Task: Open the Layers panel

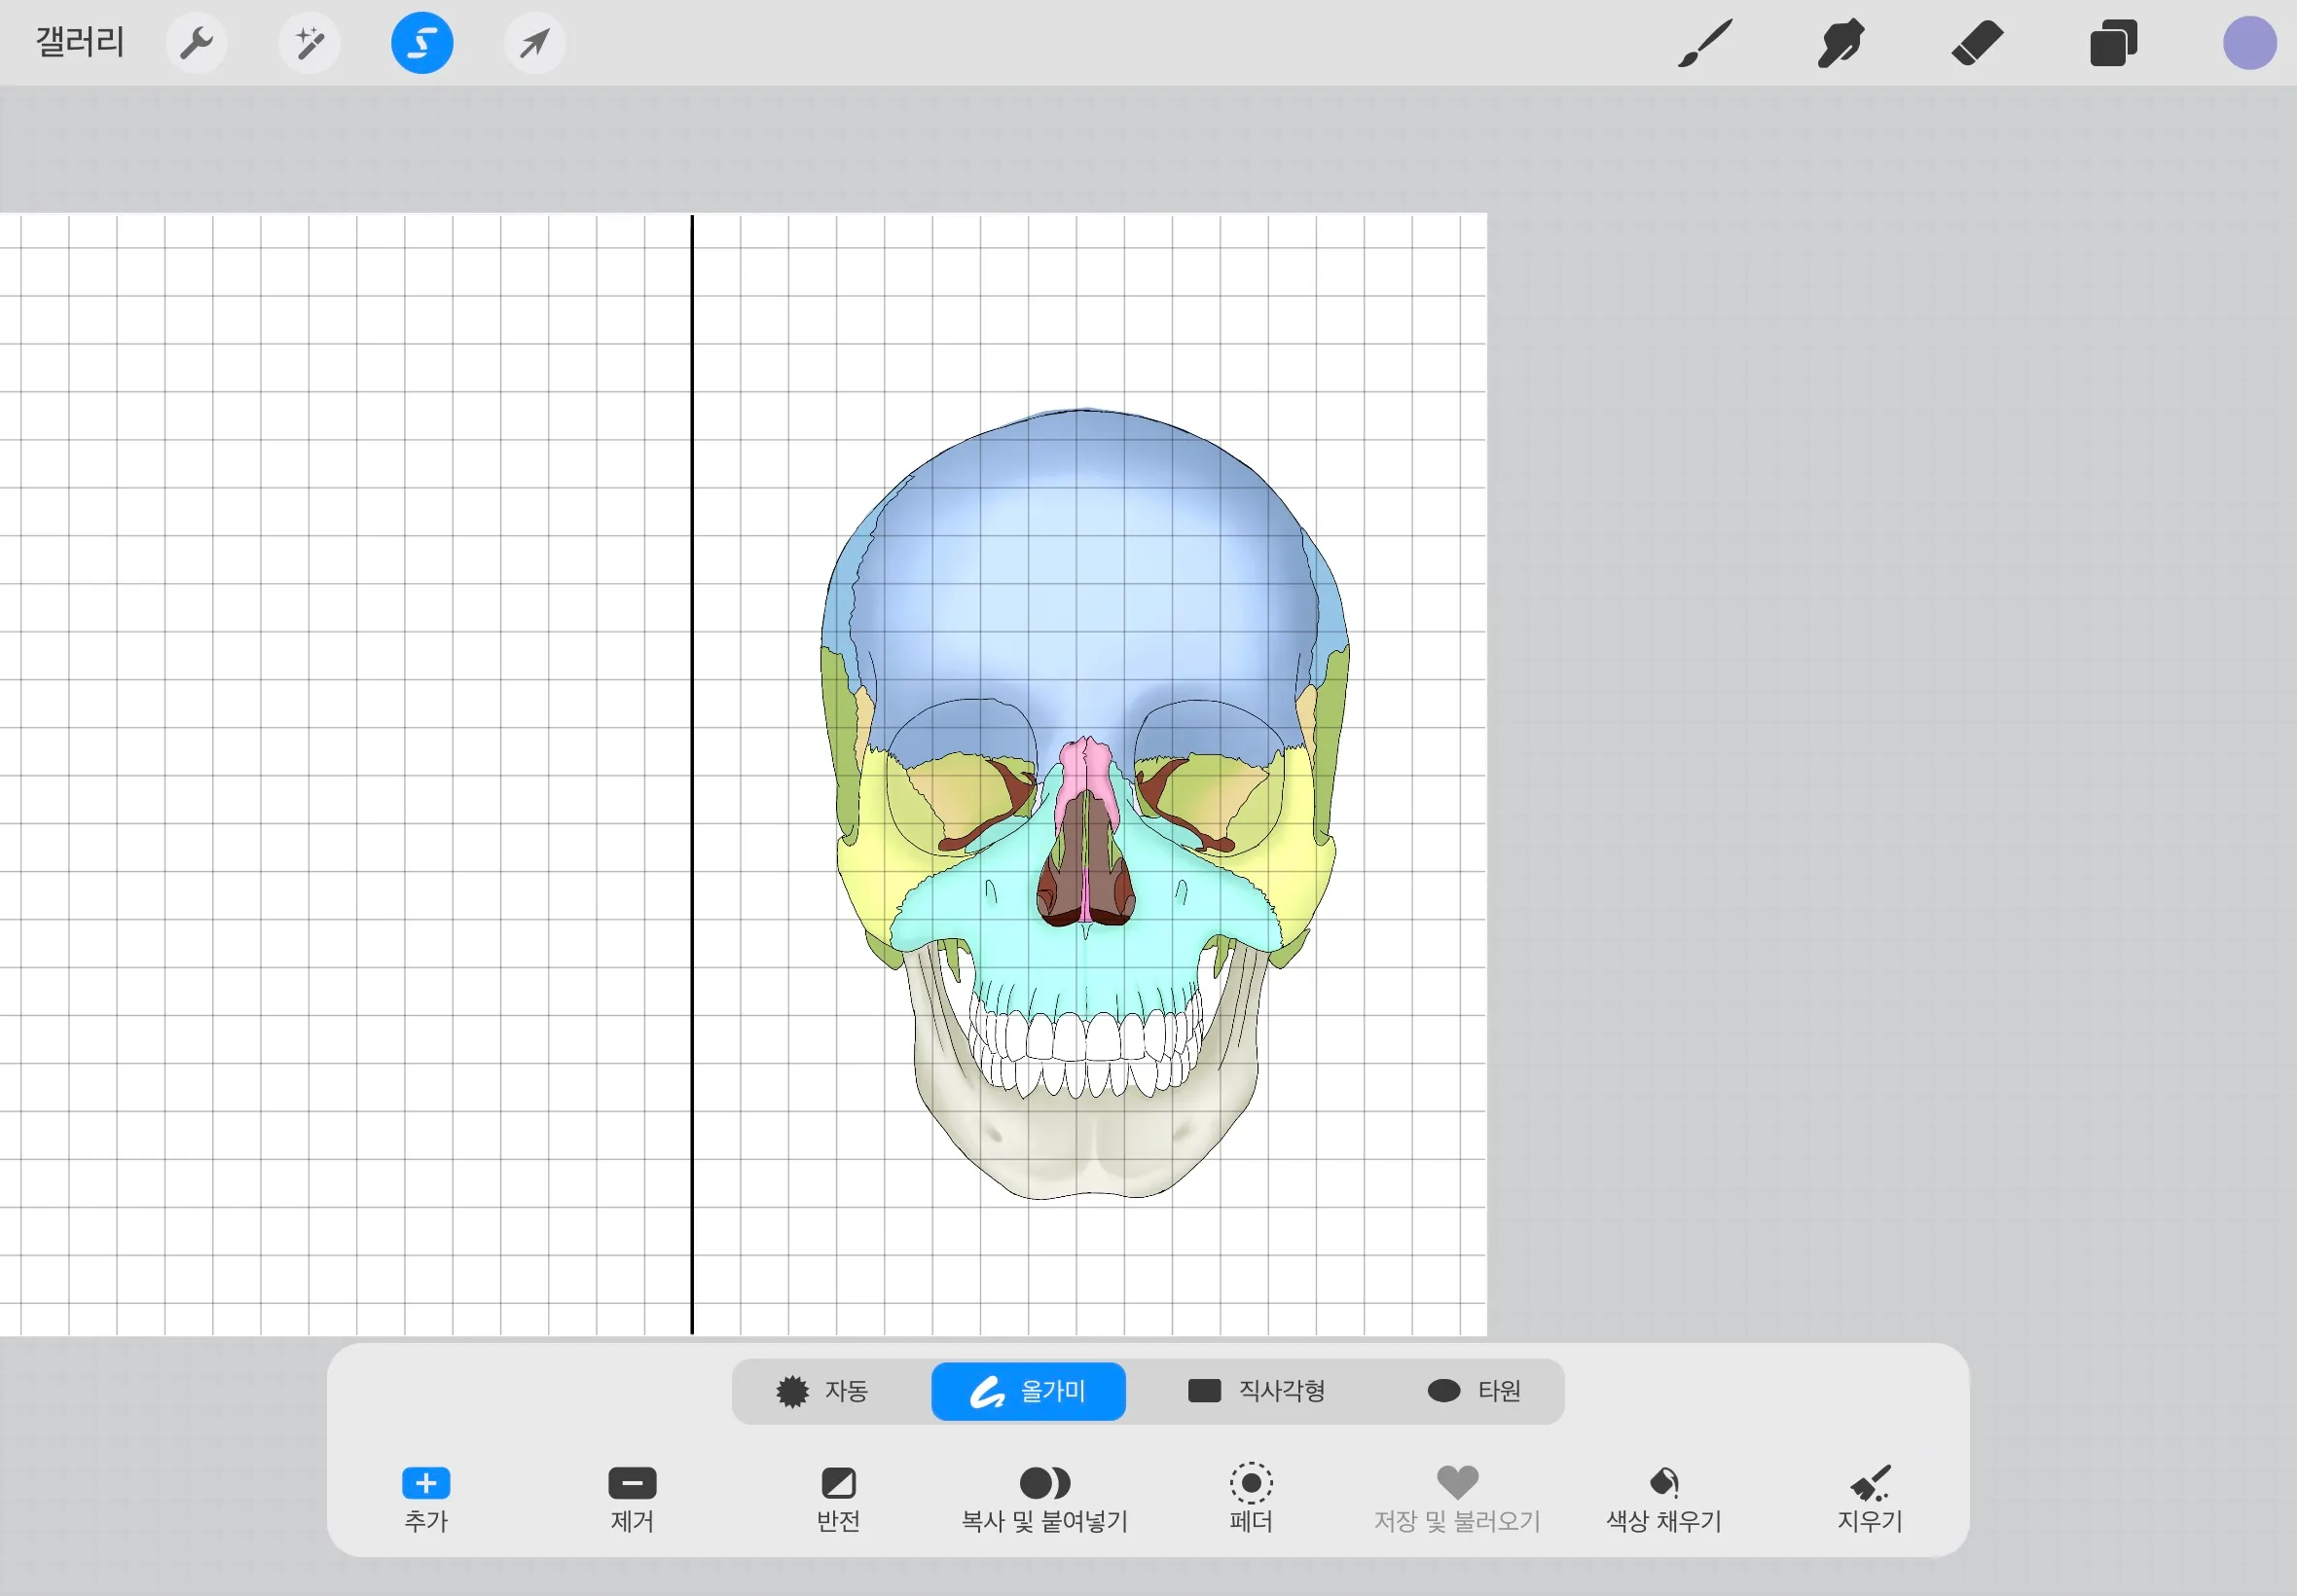Action: click(2113, 43)
